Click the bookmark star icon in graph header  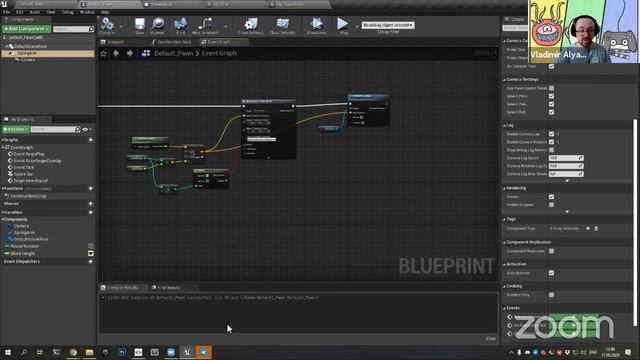click(103, 53)
